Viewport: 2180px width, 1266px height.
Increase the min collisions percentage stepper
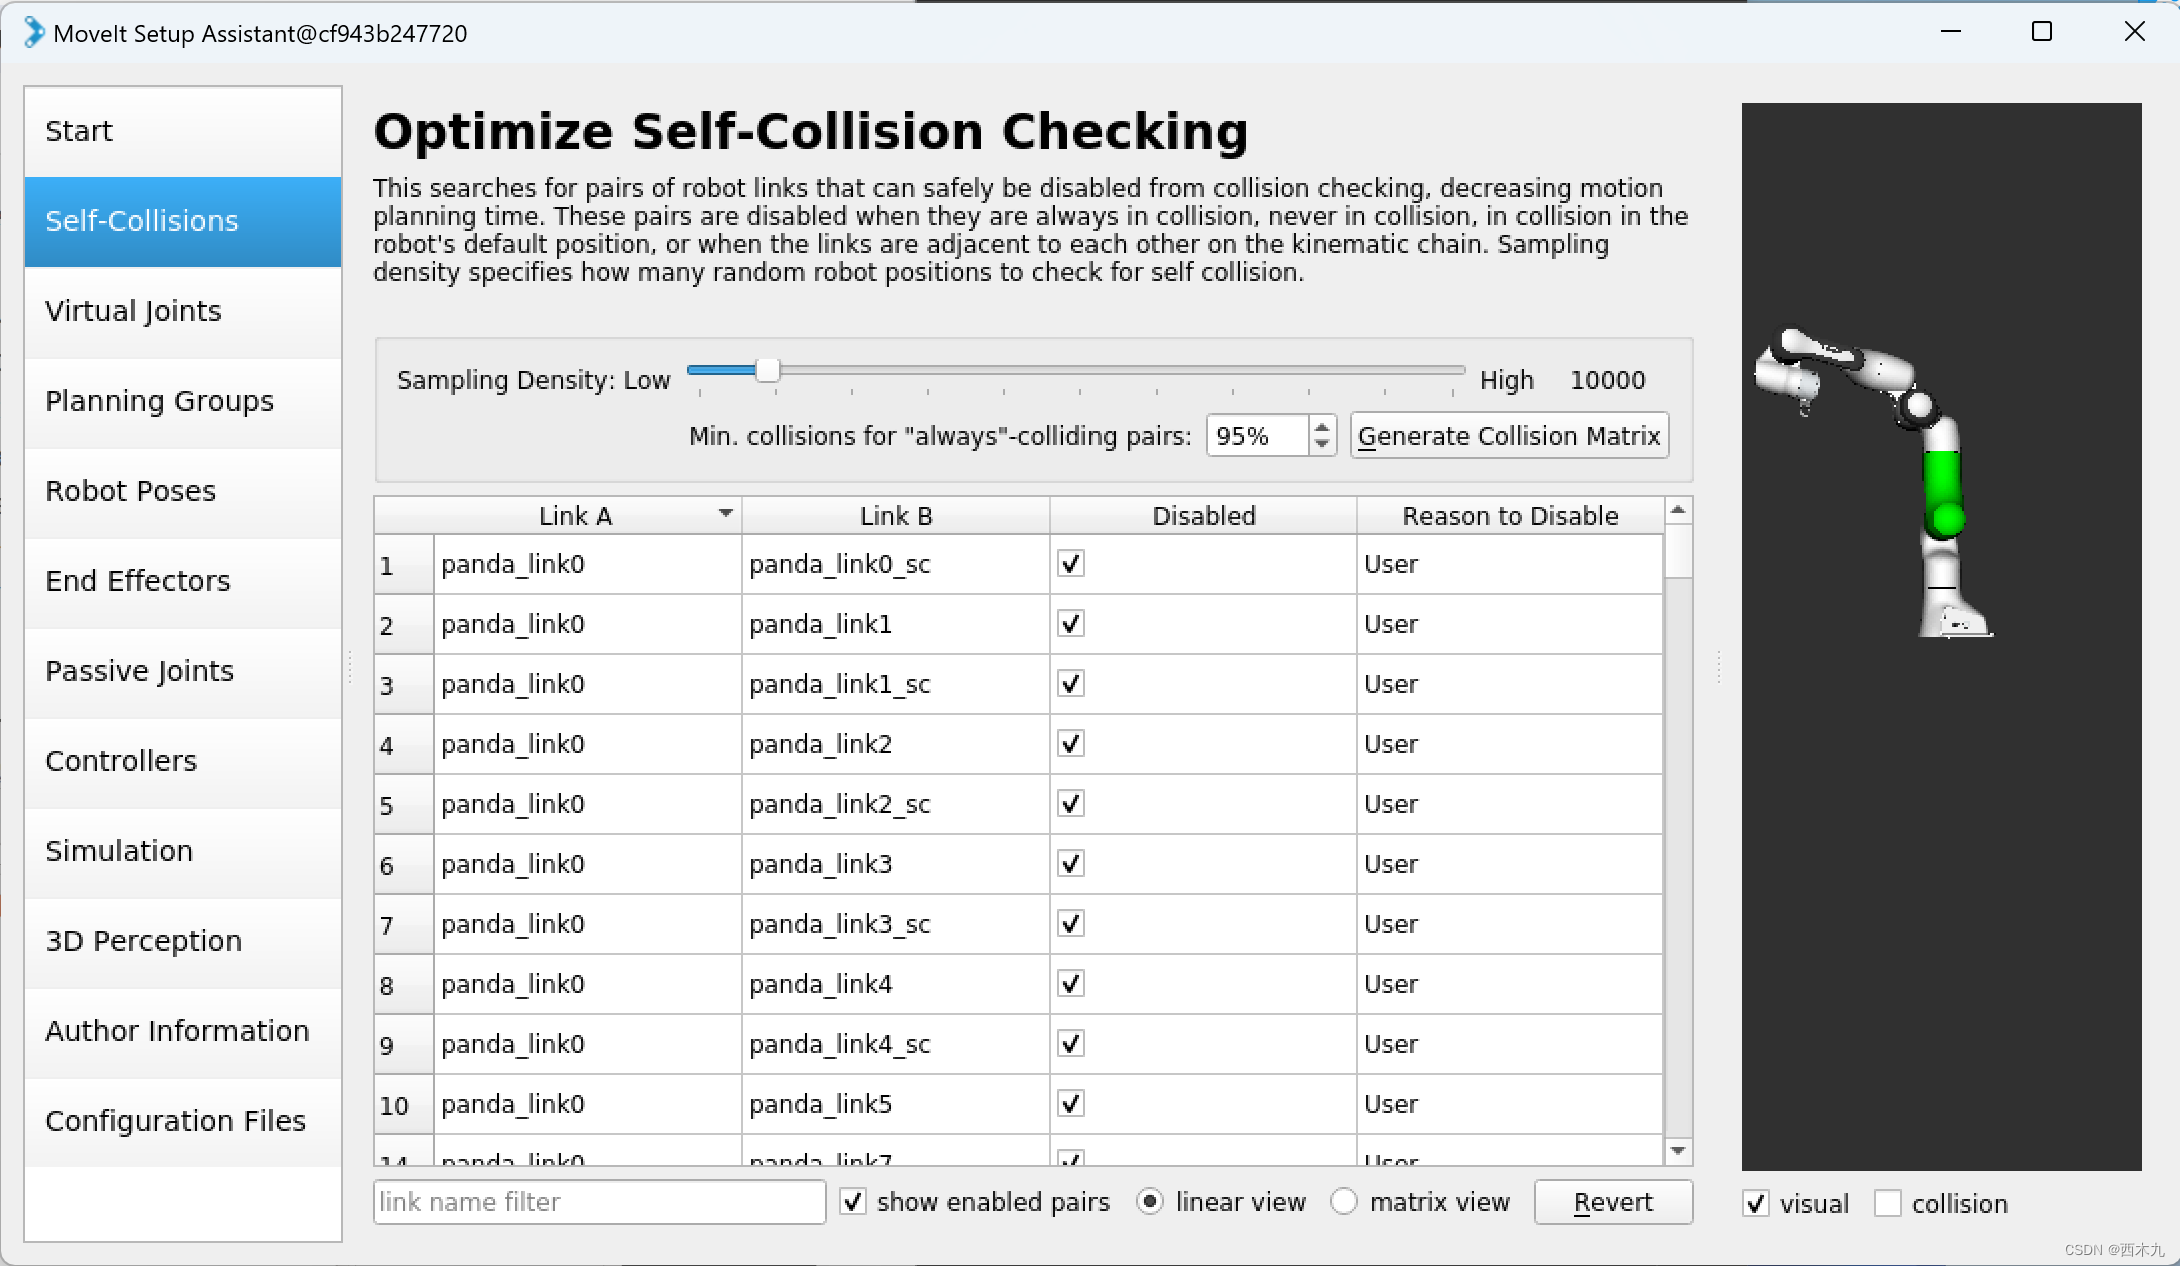click(x=1322, y=427)
